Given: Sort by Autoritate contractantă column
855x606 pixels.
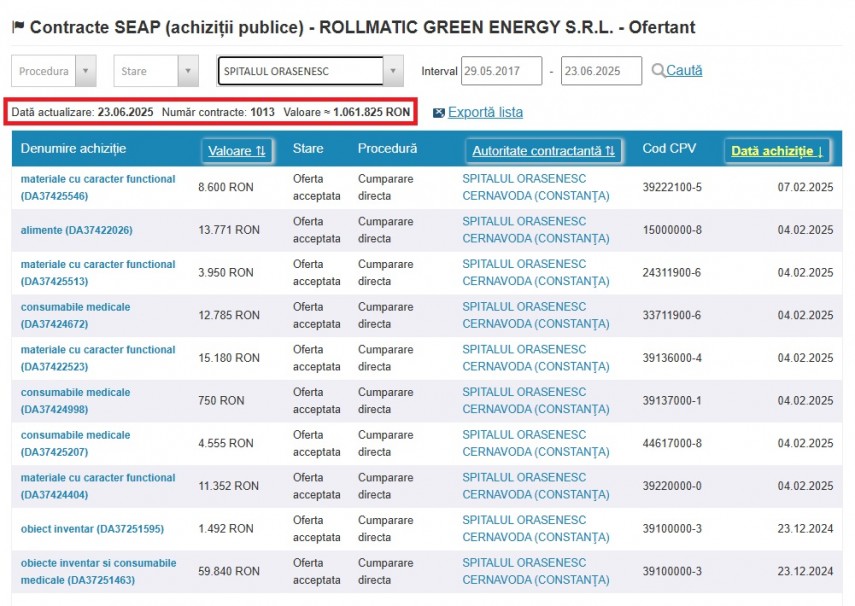Looking at the screenshot, I should tap(543, 151).
